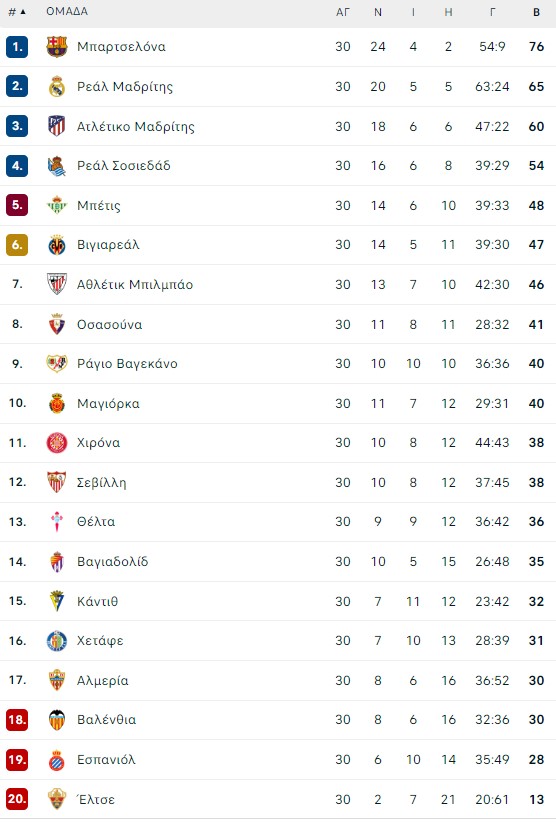Sort standings by the Β points column

click(536, 12)
